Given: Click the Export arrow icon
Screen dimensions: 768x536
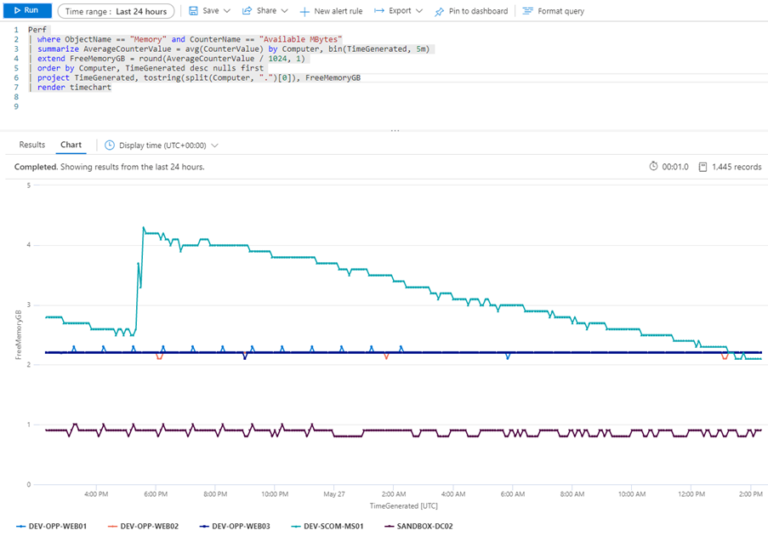Looking at the screenshot, I should (x=380, y=10).
